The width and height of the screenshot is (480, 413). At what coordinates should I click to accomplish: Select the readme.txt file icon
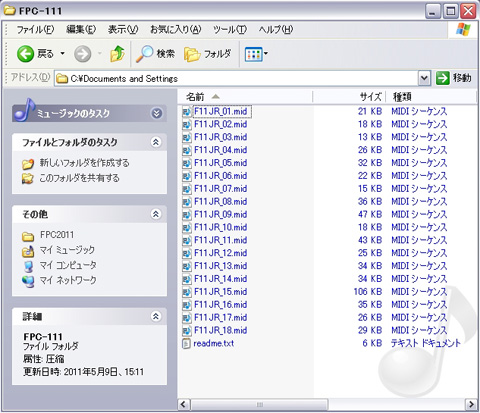pos(186,344)
